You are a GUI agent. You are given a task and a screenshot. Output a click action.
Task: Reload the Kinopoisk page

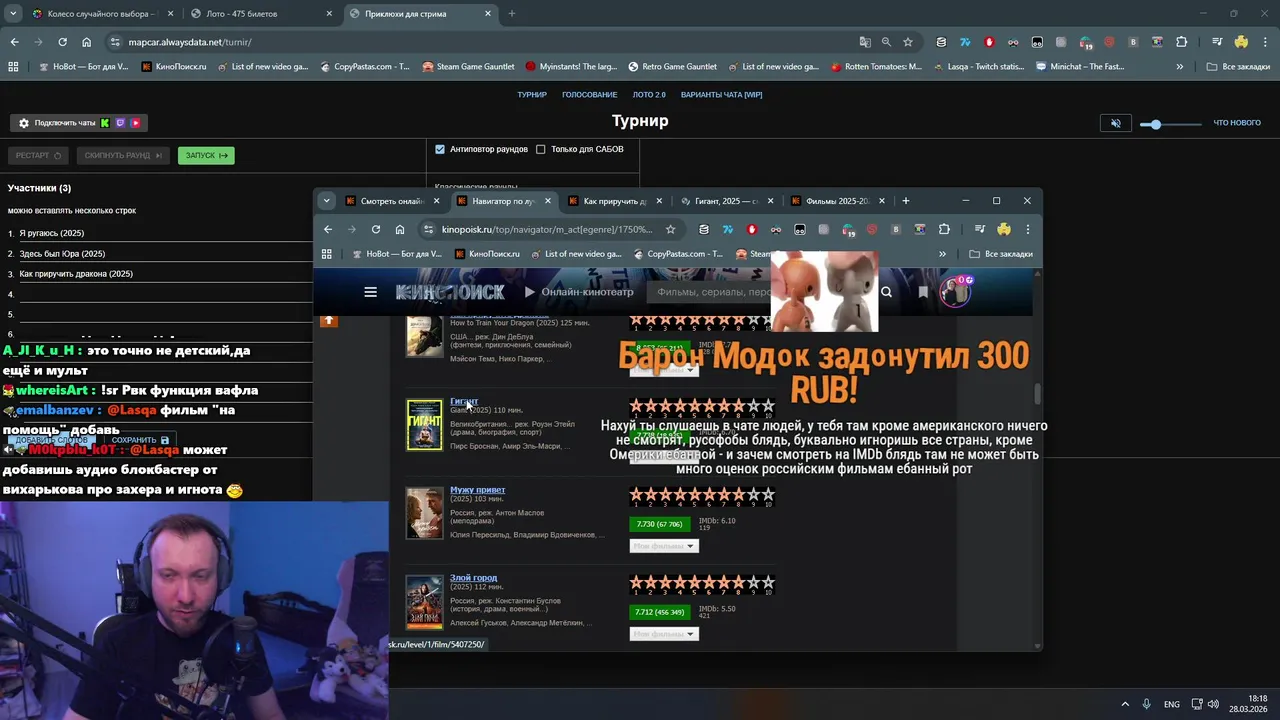376,229
